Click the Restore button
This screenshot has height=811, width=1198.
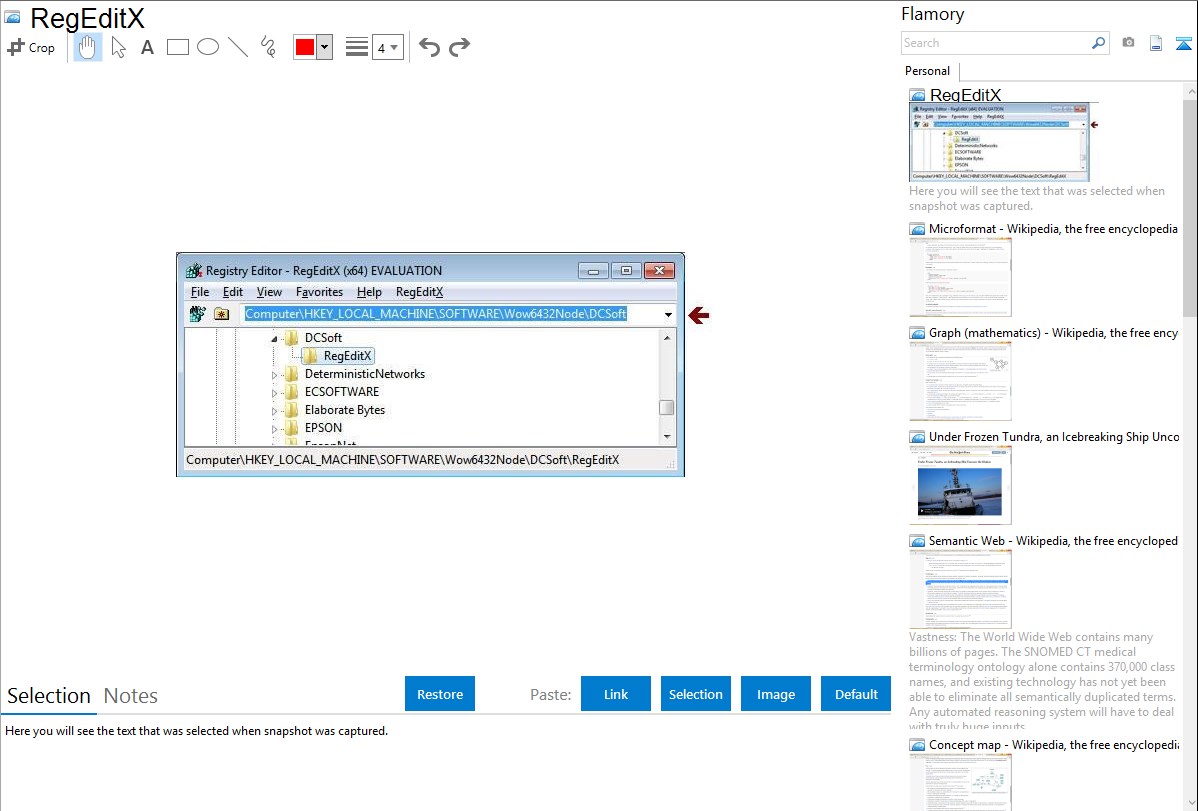coord(440,694)
